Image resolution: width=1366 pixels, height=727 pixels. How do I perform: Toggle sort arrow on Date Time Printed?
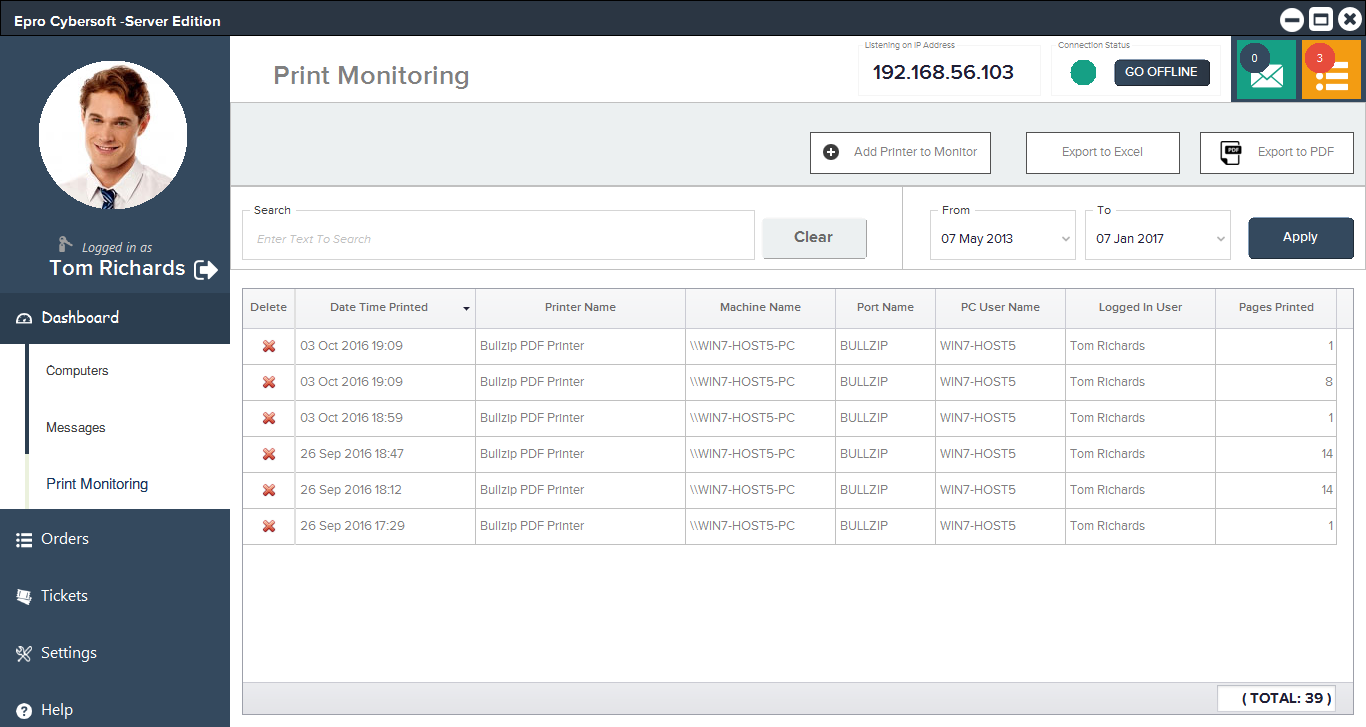tap(466, 309)
